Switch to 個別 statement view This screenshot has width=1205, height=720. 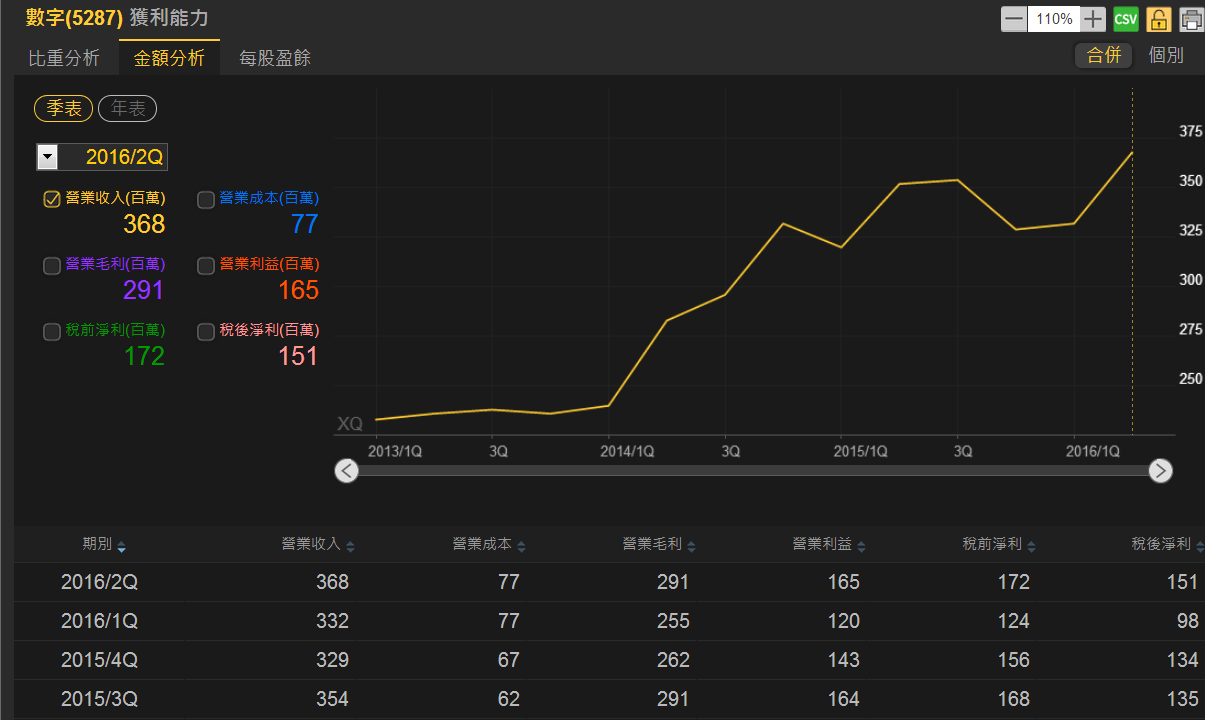coord(1166,55)
